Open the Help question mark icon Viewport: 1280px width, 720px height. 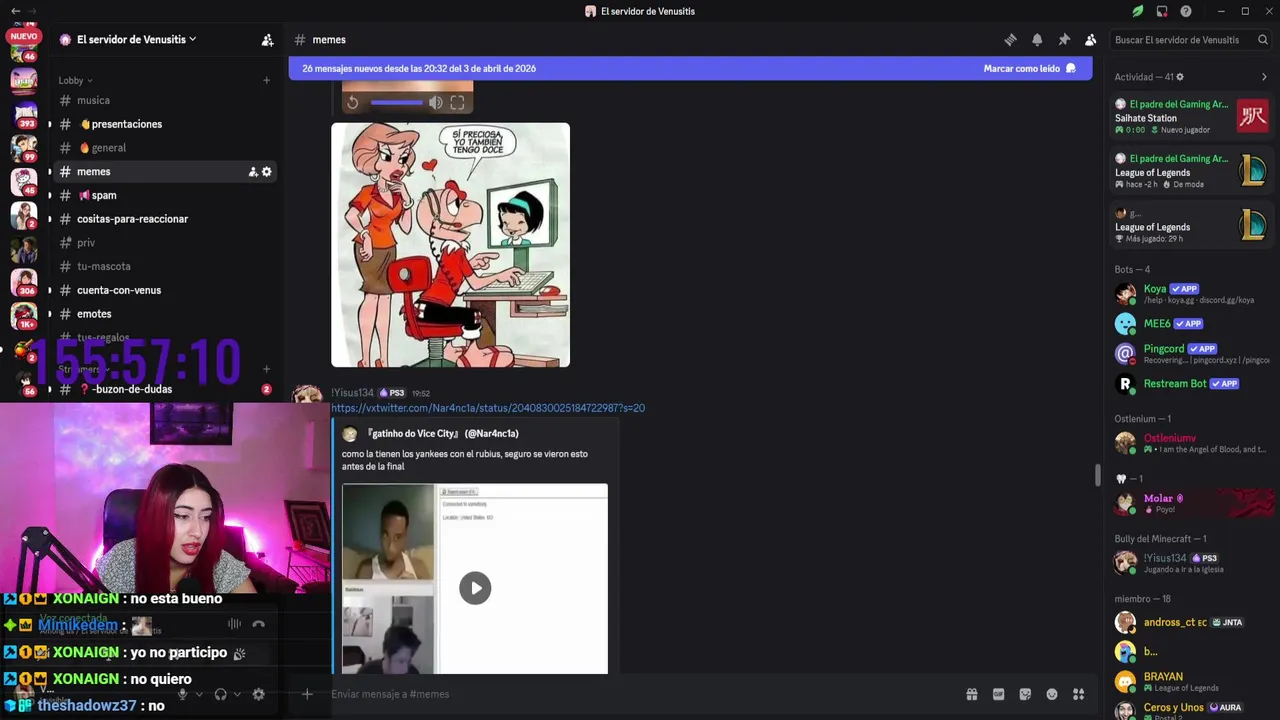1186,11
